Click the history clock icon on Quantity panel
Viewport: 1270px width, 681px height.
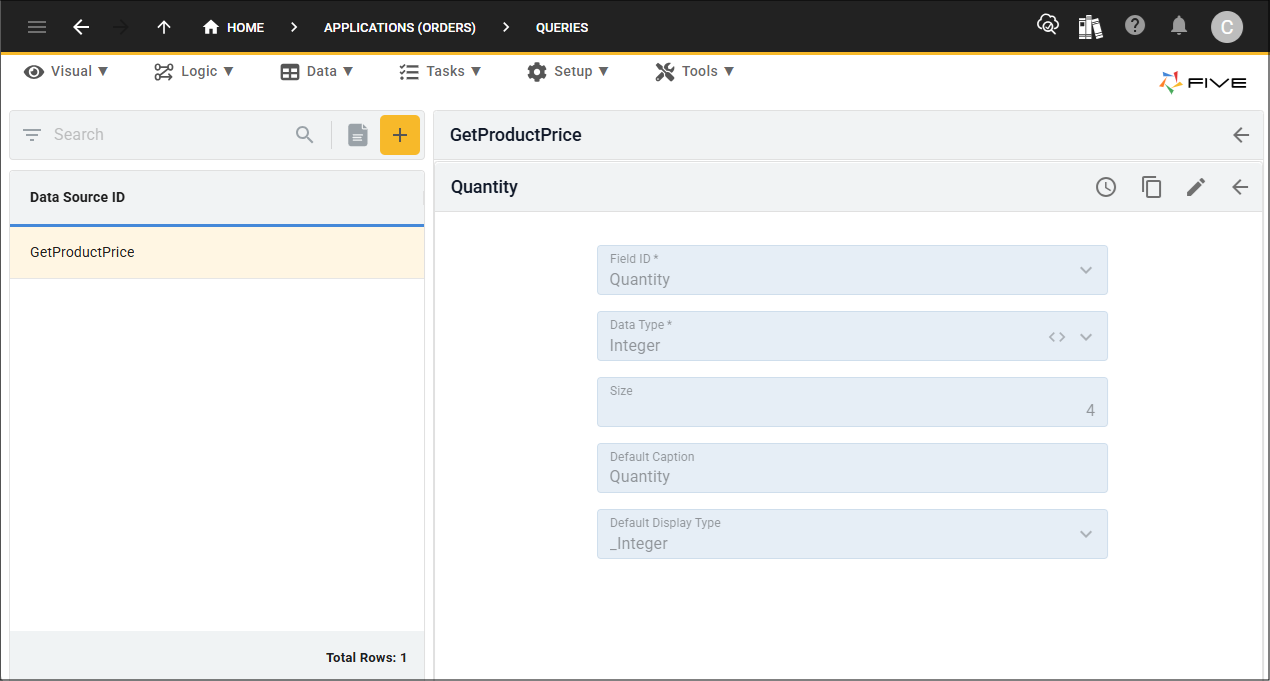(x=1105, y=187)
